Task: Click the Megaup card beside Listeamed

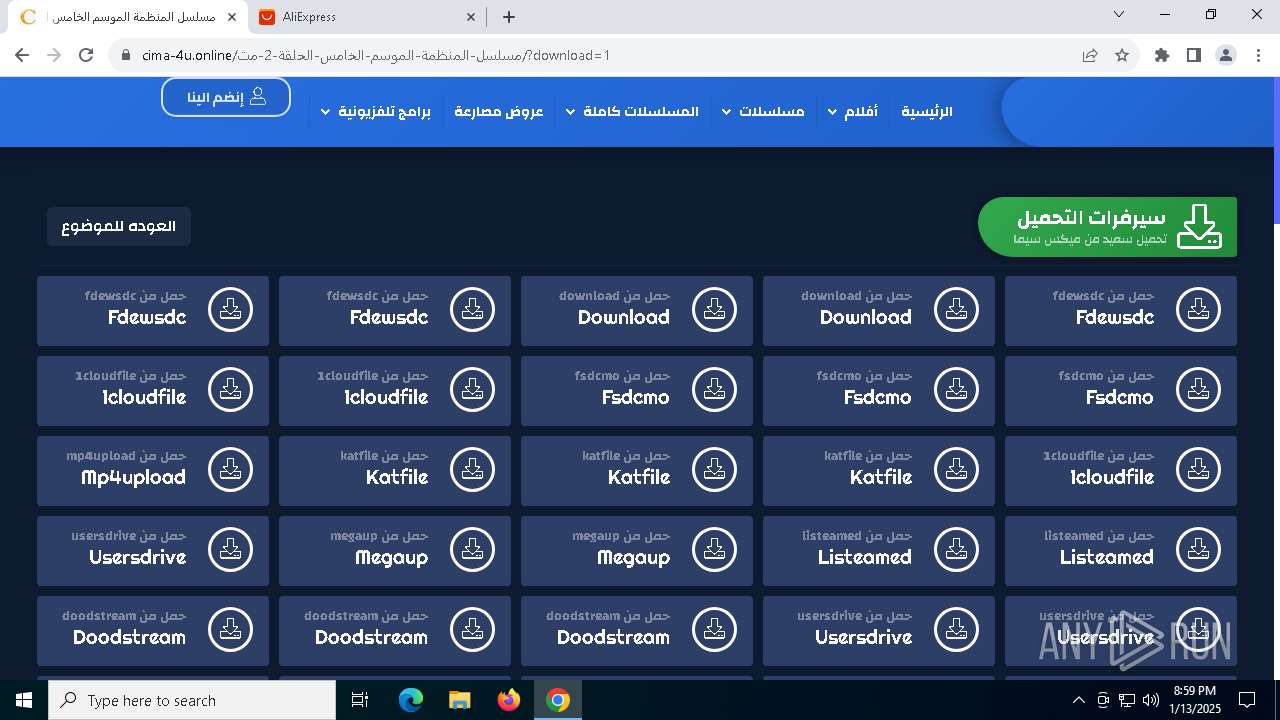Action: point(637,551)
